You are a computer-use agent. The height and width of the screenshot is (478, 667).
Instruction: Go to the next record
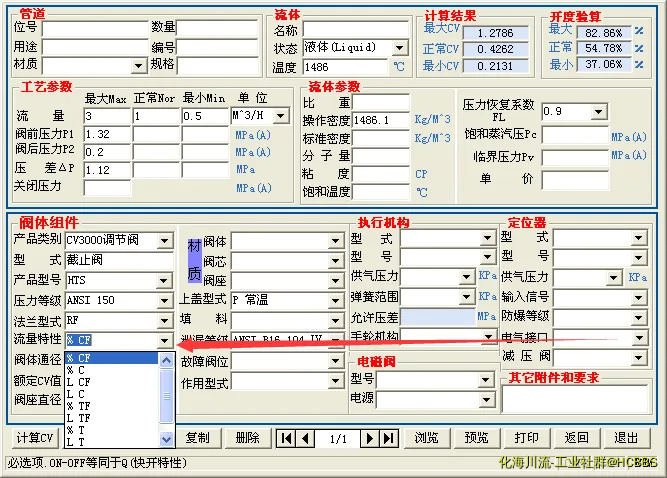[x=369, y=438]
